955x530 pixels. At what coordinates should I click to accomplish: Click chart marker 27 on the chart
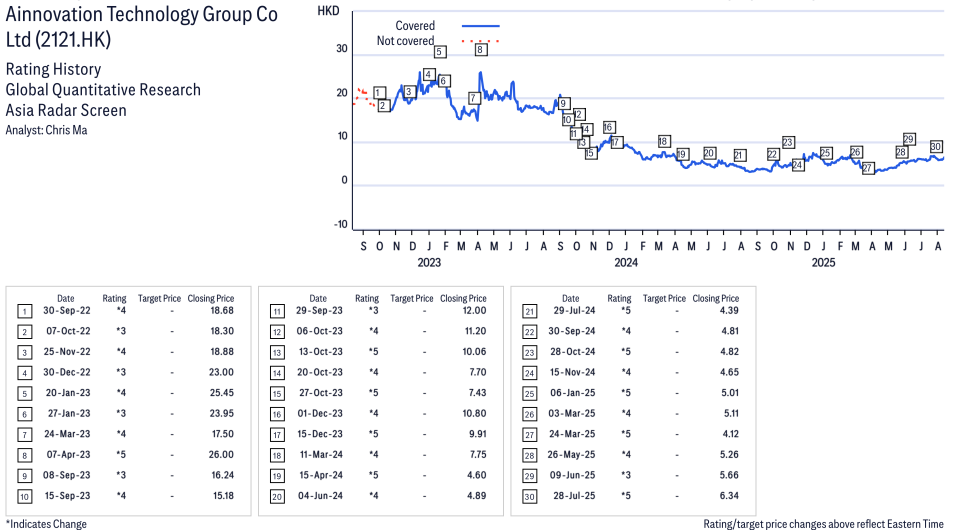click(868, 168)
